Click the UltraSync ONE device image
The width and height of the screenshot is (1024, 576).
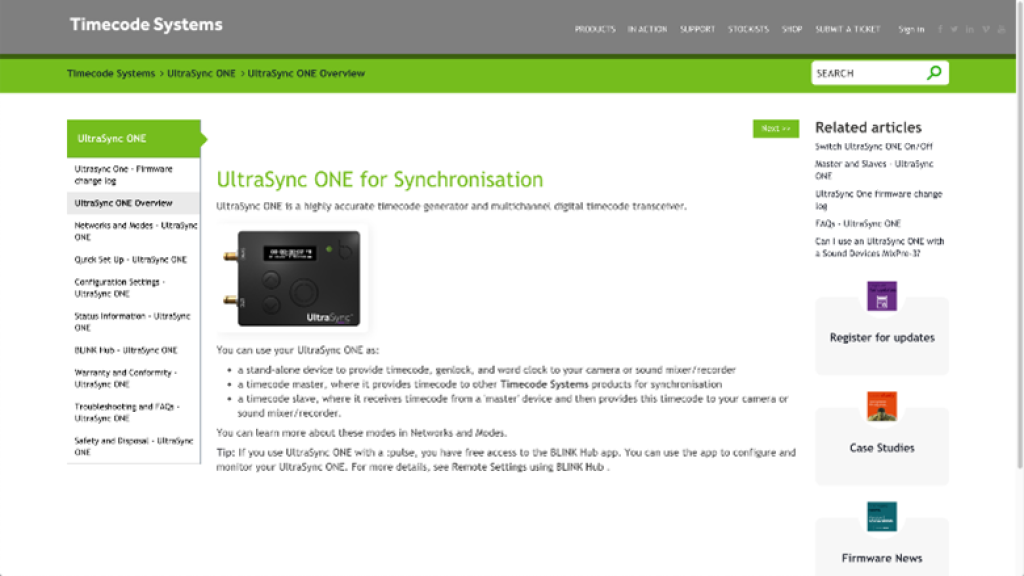(289, 280)
